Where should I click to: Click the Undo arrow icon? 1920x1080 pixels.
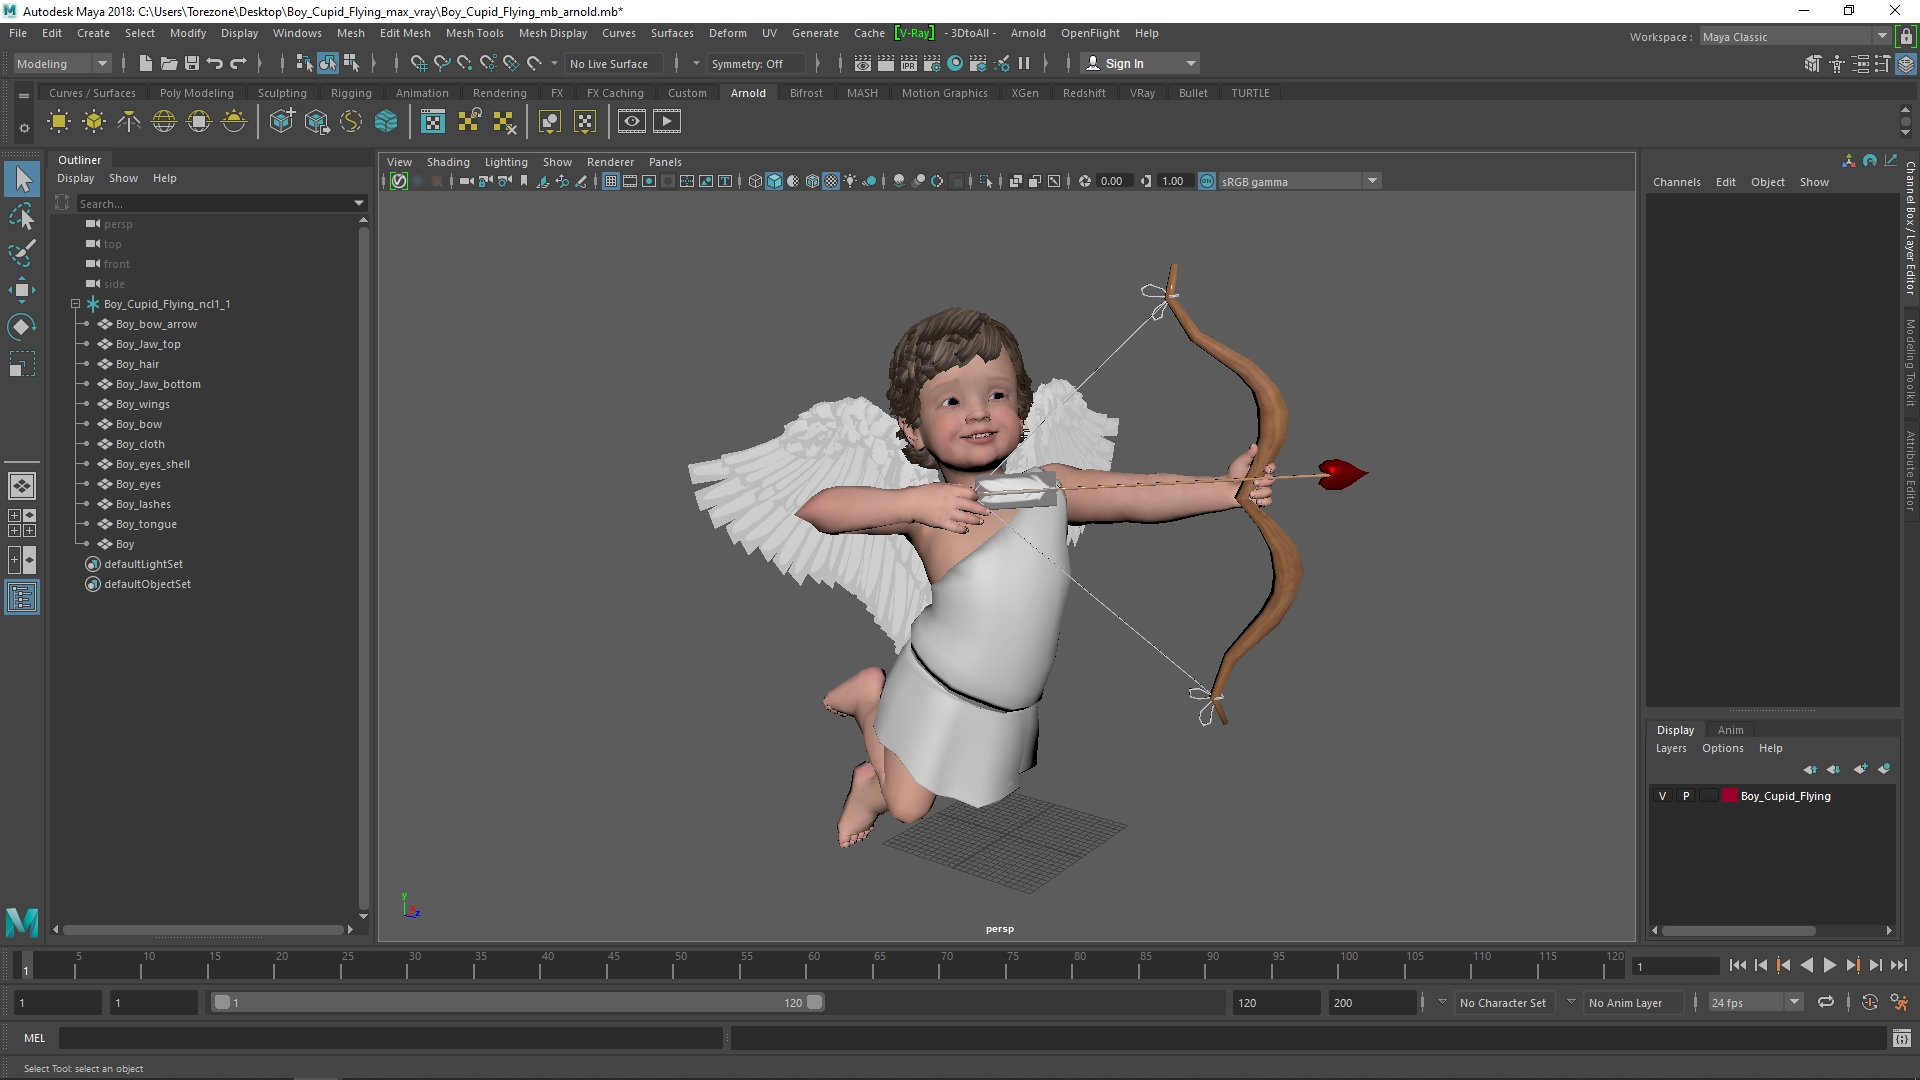click(215, 64)
